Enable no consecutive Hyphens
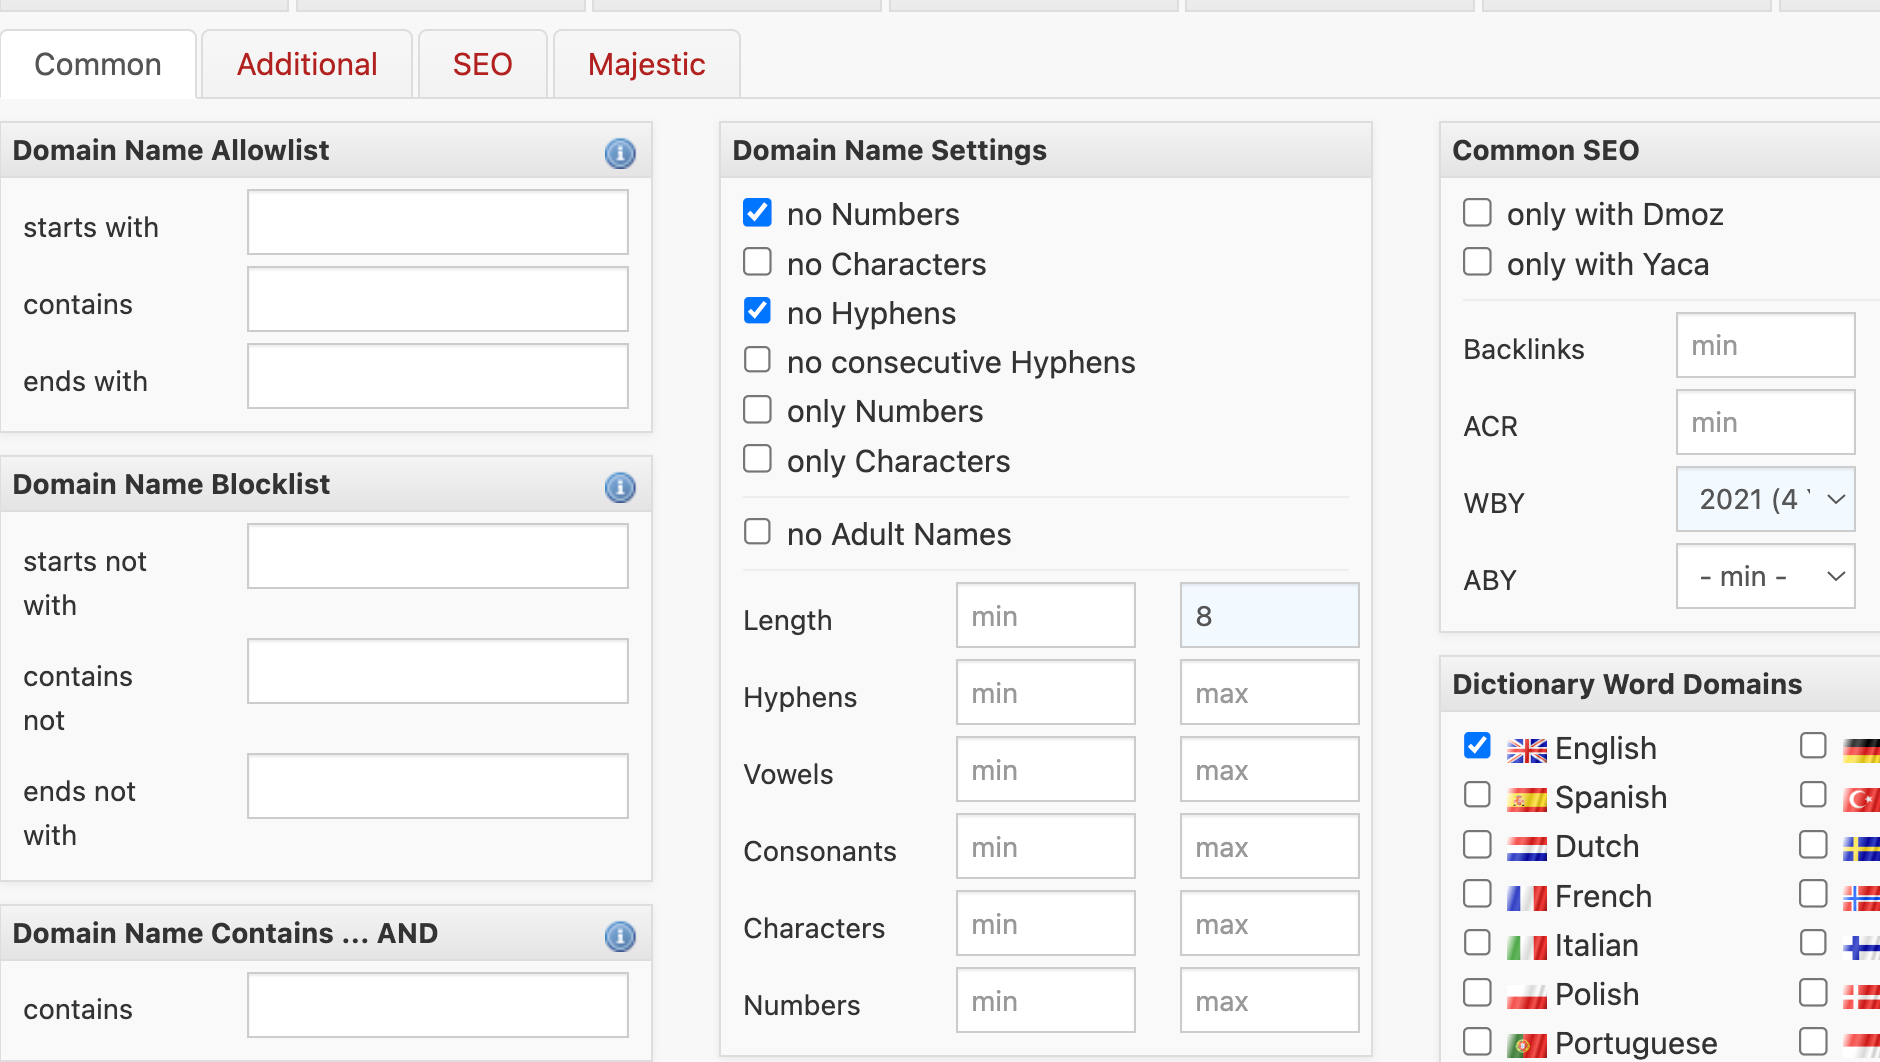The height and width of the screenshot is (1062, 1880). pyautogui.click(x=757, y=360)
